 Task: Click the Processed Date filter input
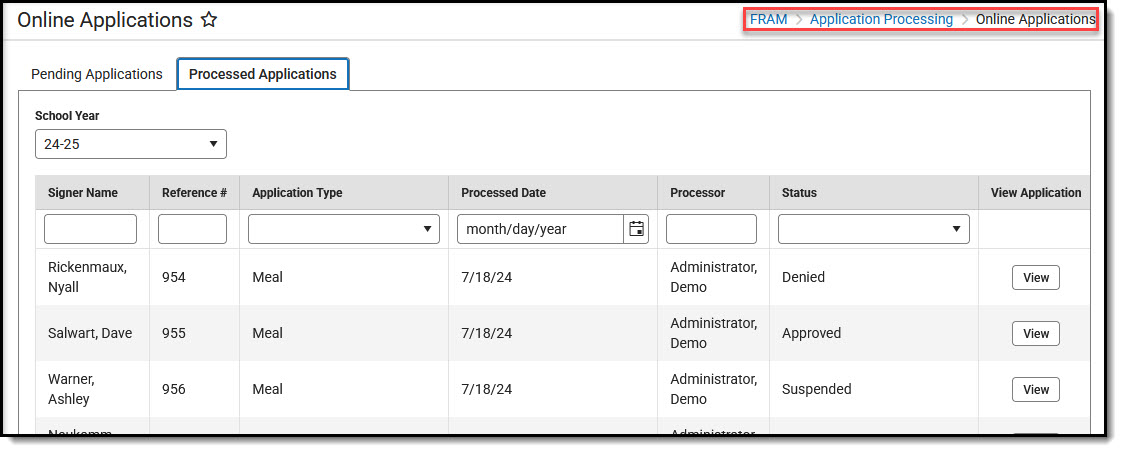pyautogui.click(x=540, y=229)
